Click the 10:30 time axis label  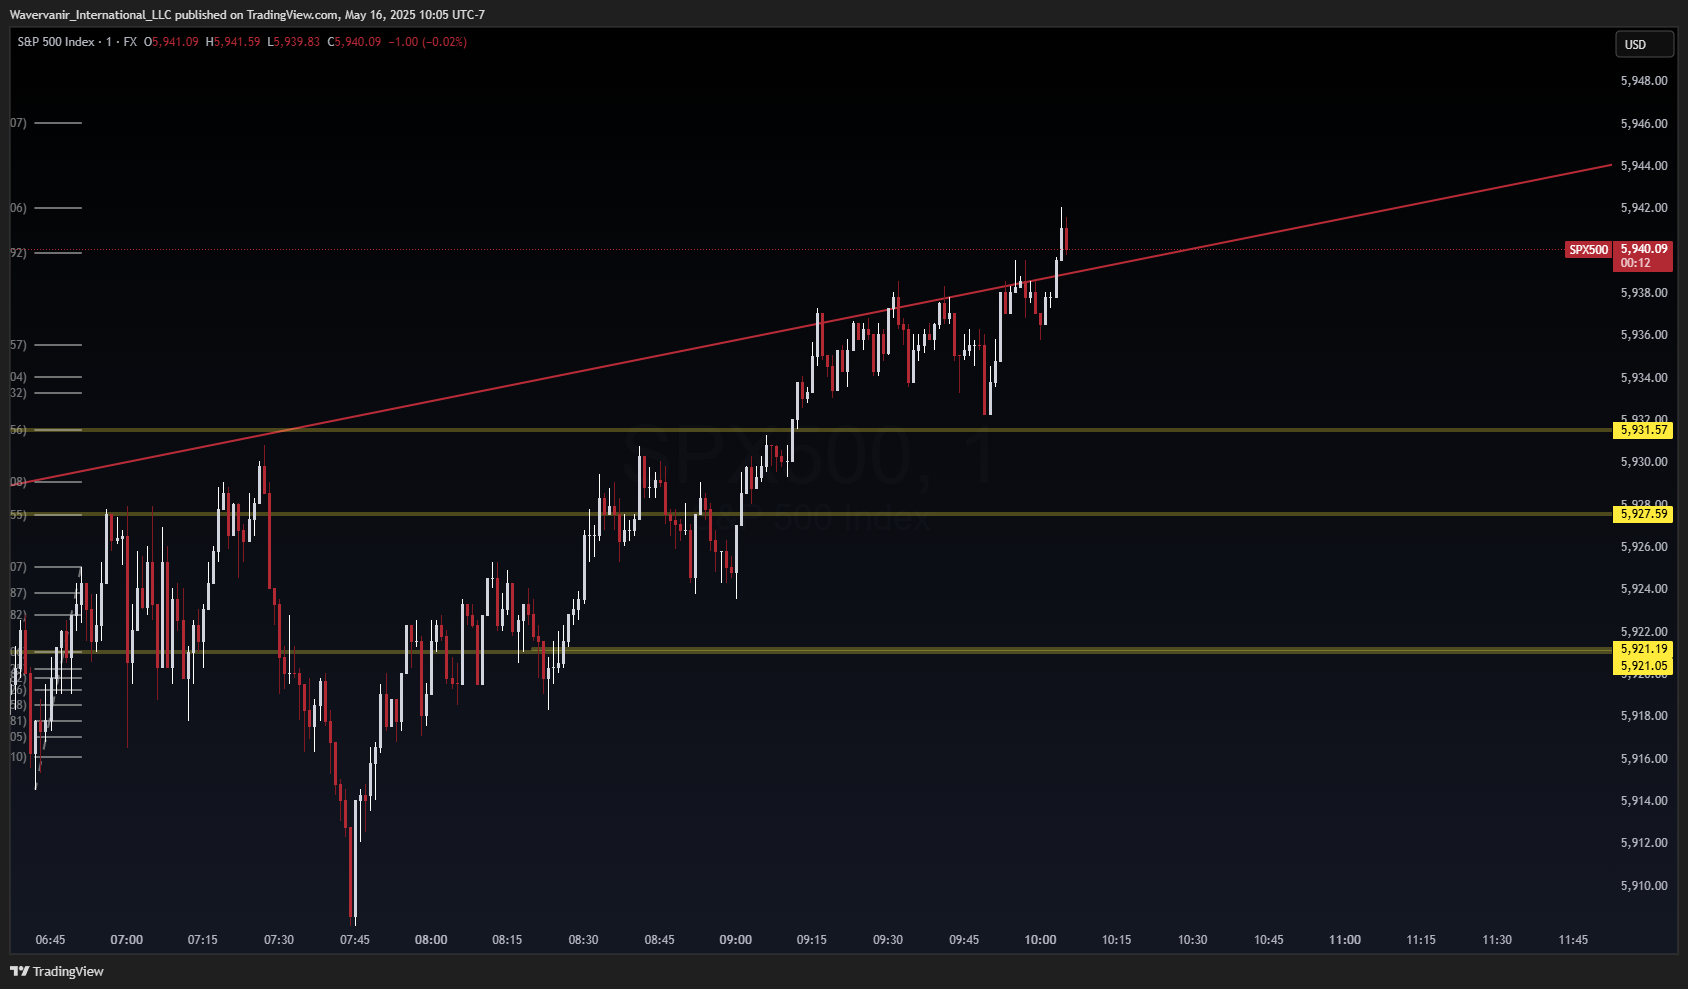tap(1193, 940)
